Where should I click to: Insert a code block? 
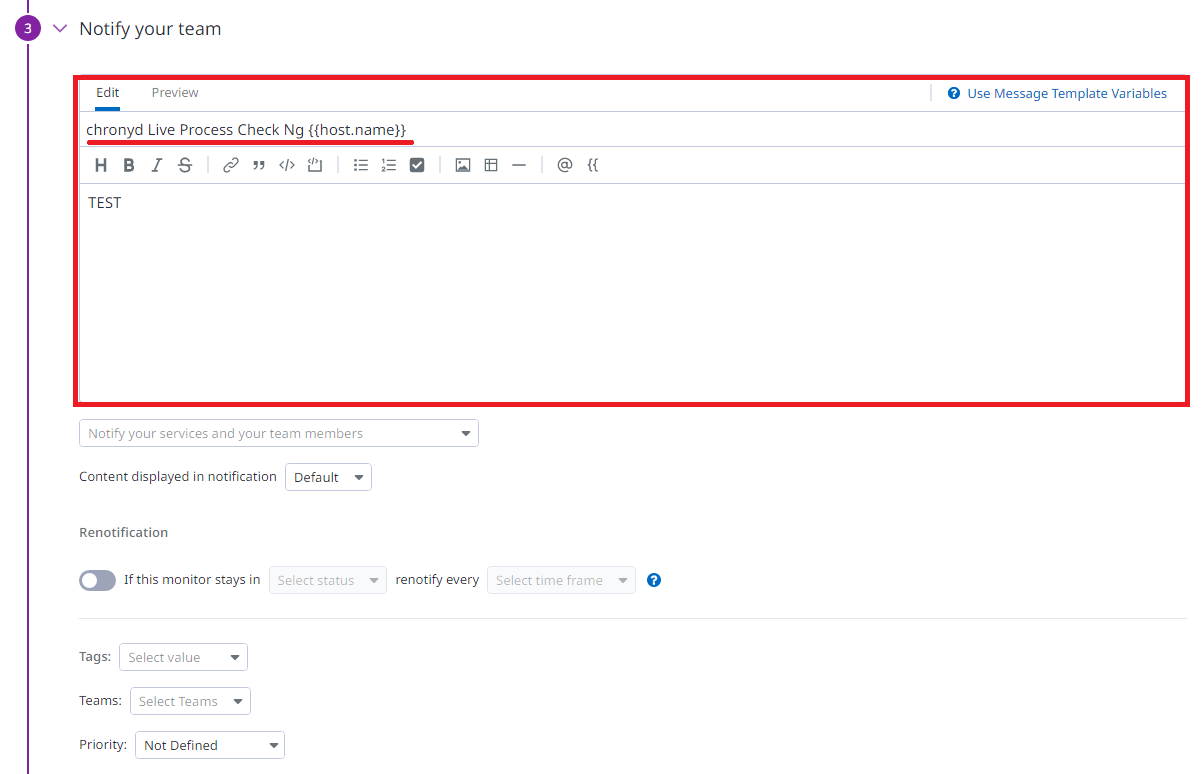pyautogui.click(x=314, y=165)
